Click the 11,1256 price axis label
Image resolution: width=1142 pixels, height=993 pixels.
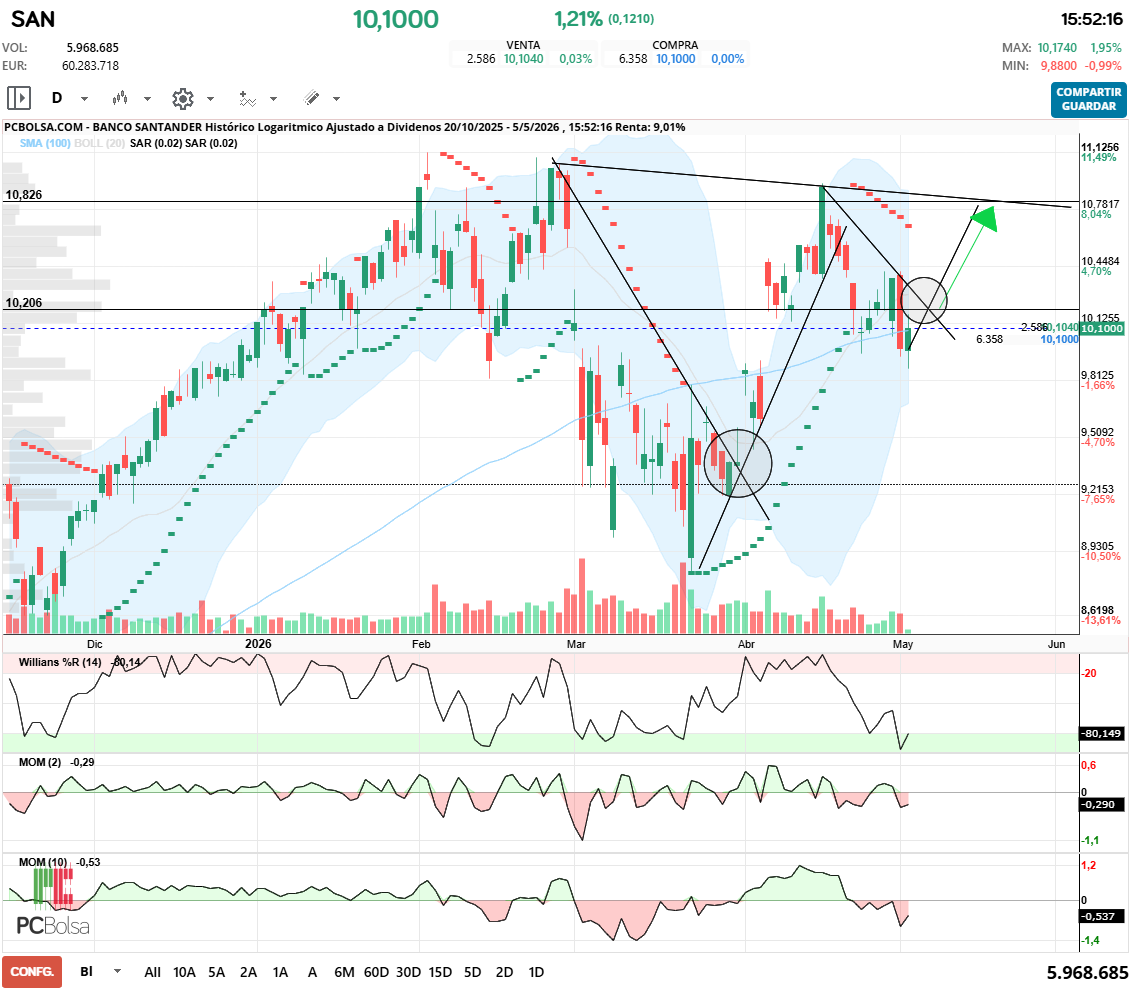pos(1100,147)
